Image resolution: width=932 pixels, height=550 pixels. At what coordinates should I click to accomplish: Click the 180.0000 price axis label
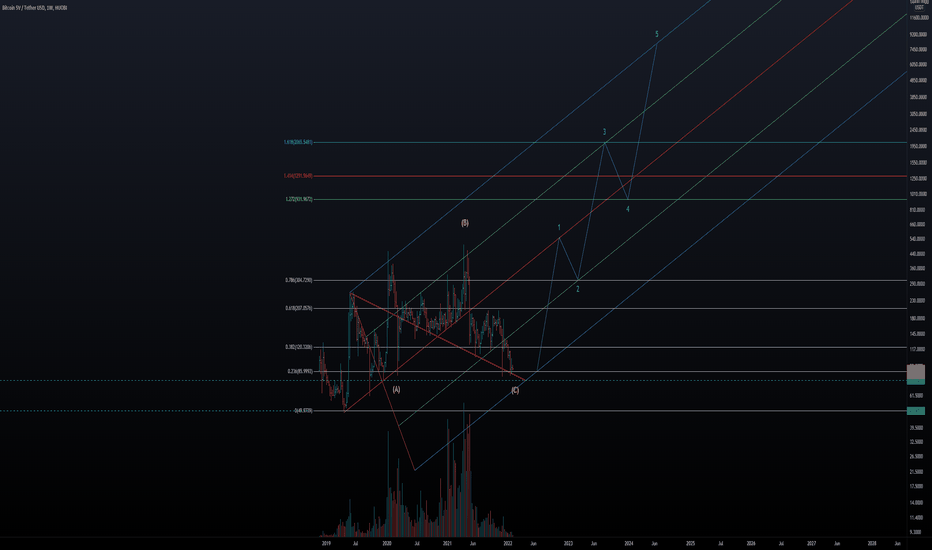[x=918, y=319]
